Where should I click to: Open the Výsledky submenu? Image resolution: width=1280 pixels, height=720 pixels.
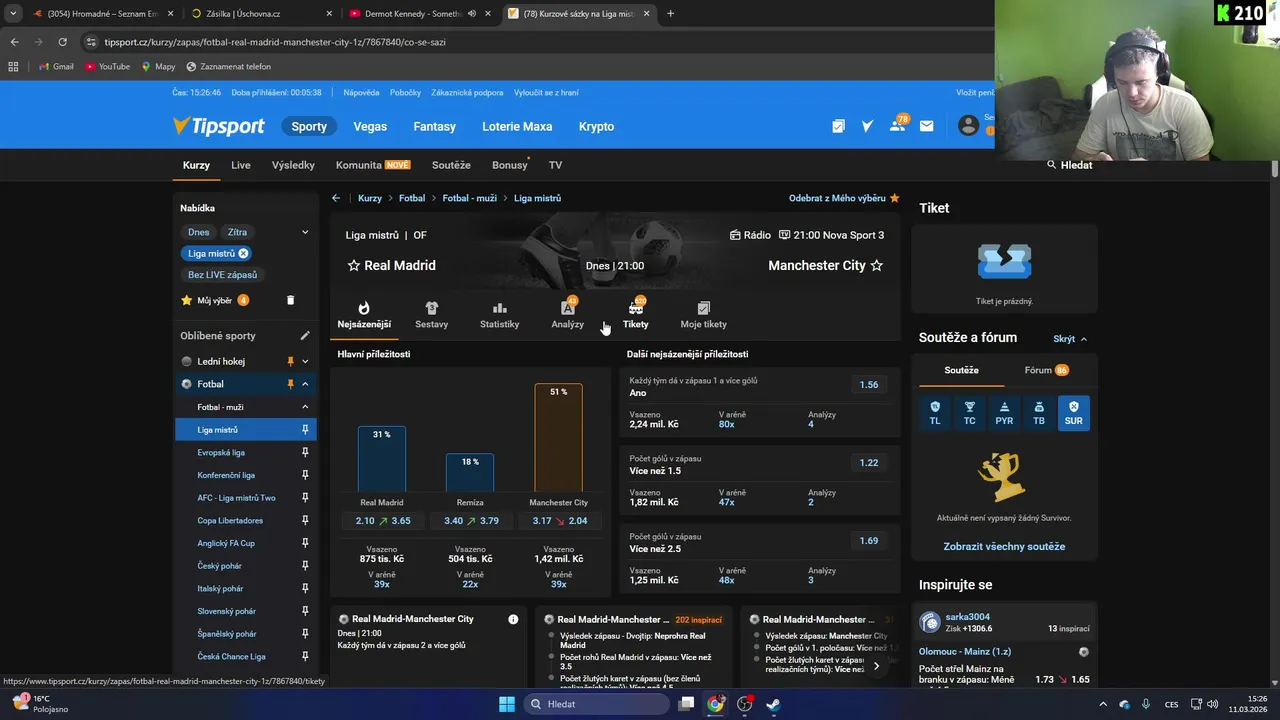(293, 165)
